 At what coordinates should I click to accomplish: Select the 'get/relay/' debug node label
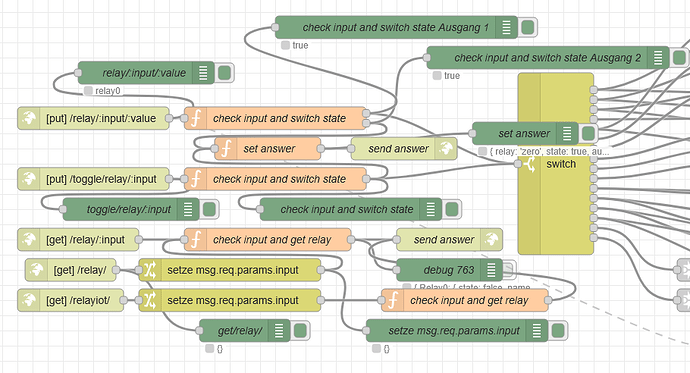click(x=240, y=331)
